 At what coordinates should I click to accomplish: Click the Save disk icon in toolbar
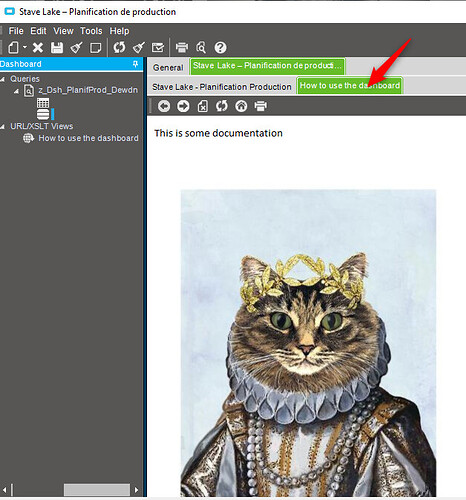(57, 48)
